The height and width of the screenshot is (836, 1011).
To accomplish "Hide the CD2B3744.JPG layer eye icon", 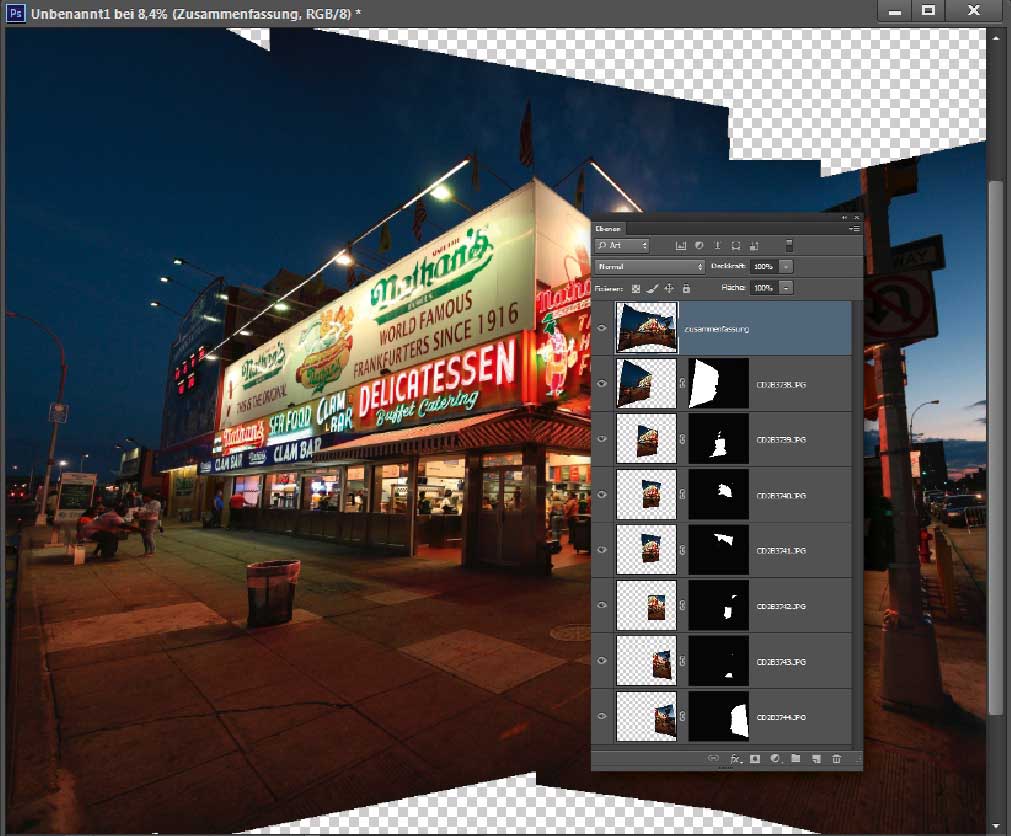I will point(601,716).
